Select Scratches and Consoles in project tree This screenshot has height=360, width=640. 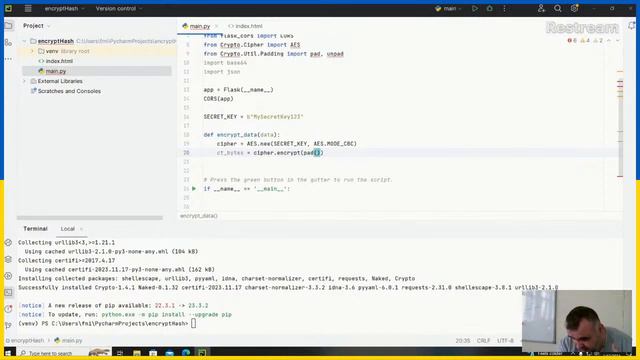(x=69, y=91)
